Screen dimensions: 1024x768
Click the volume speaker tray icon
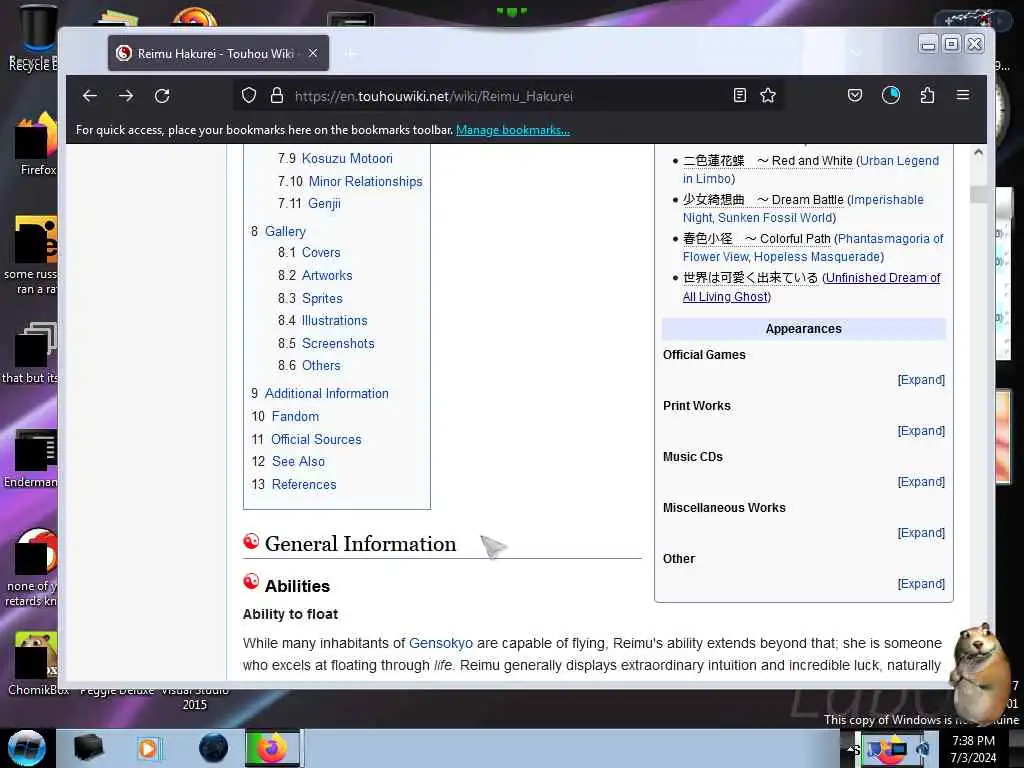pyautogui.click(x=923, y=750)
